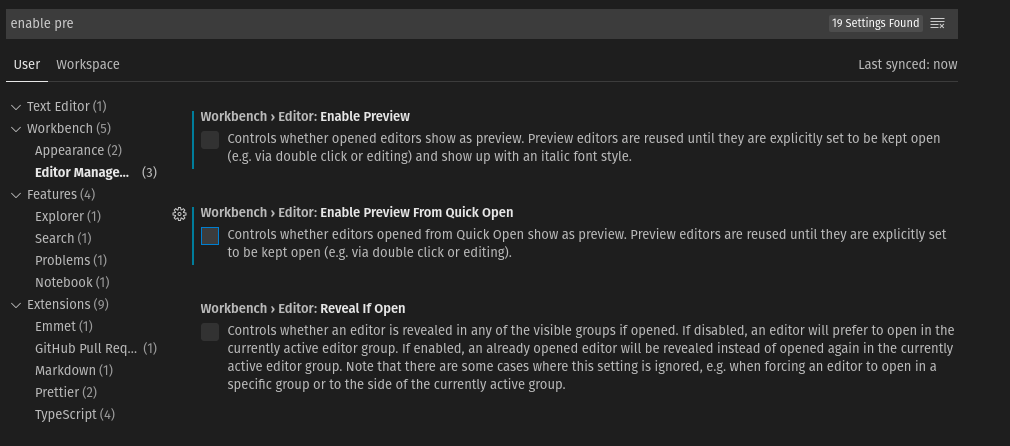This screenshot has height=446, width=1010.
Task: Open the Prettier extension settings
Action: [x=66, y=392]
